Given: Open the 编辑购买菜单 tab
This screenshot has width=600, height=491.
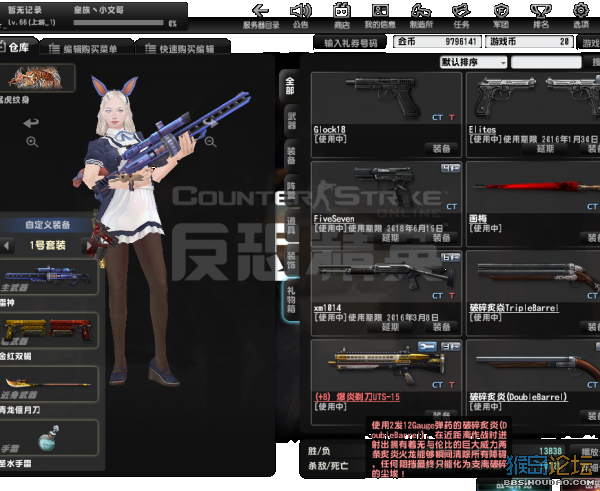Looking at the screenshot, I should point(86,48).
